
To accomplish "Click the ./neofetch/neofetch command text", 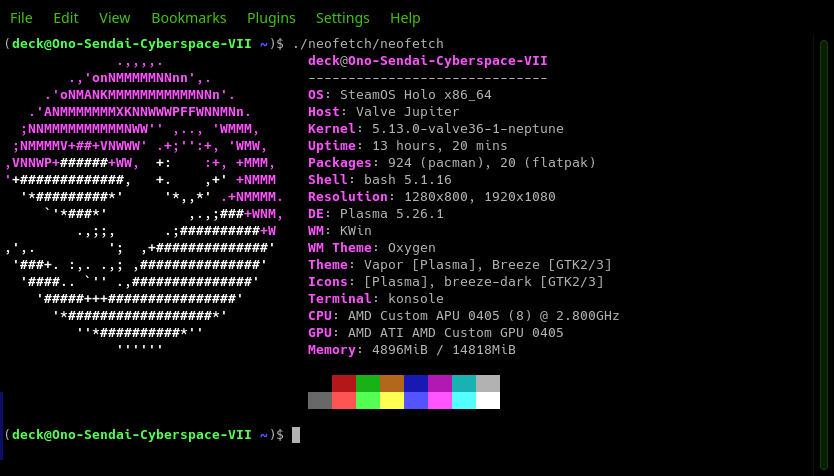I will point(368,44).
